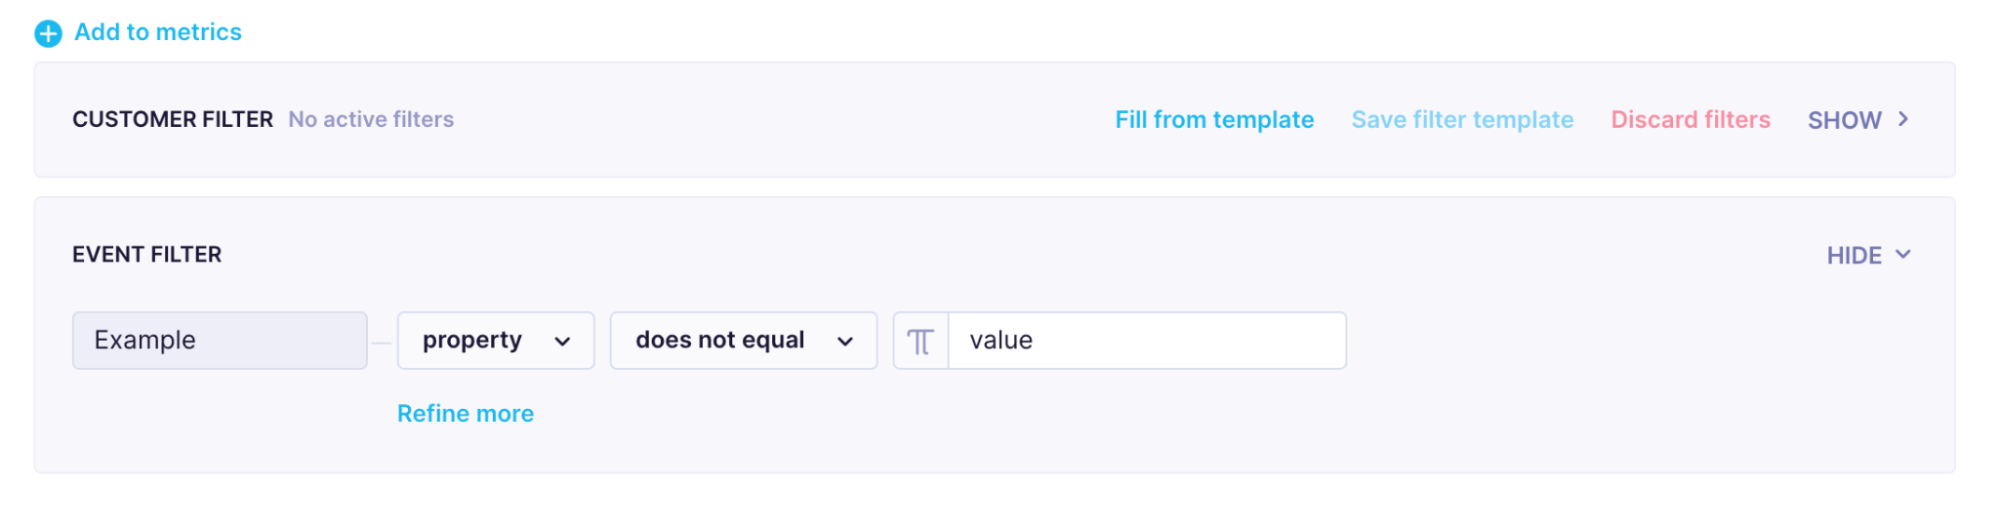Click Save filter template
Image resolution: width=1999 pixels, height=508 pixels.
tap(1462, 120)
